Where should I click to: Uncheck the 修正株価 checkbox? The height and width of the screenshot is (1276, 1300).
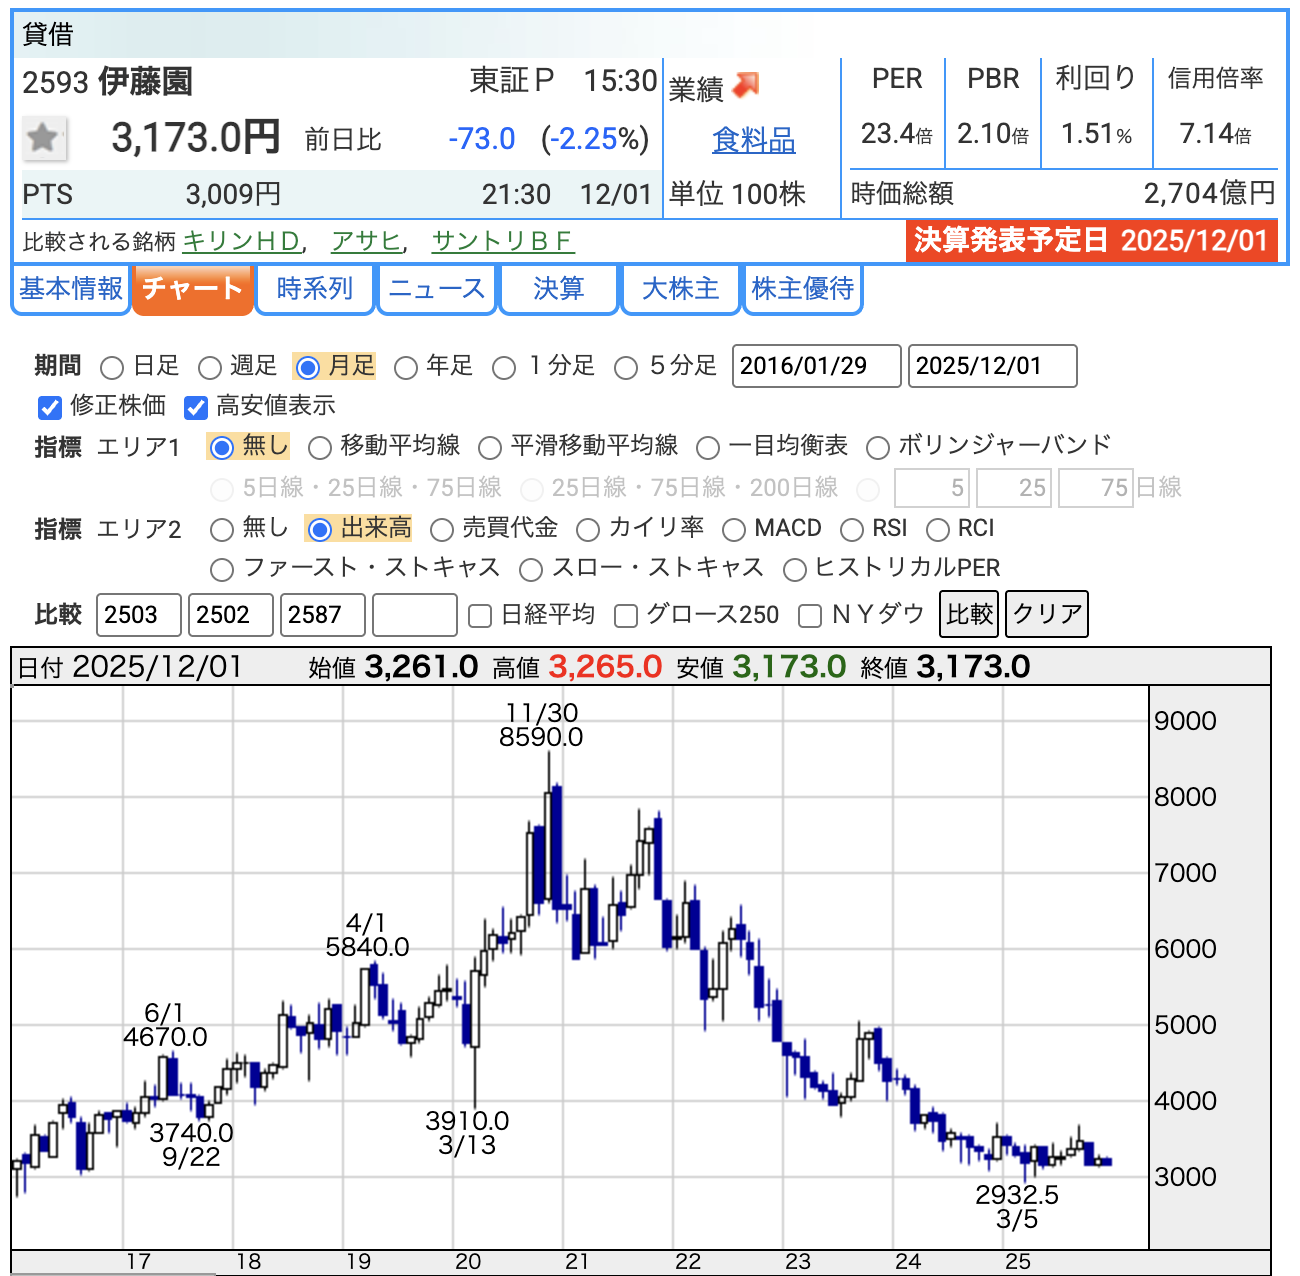click(x=49, y=407)
